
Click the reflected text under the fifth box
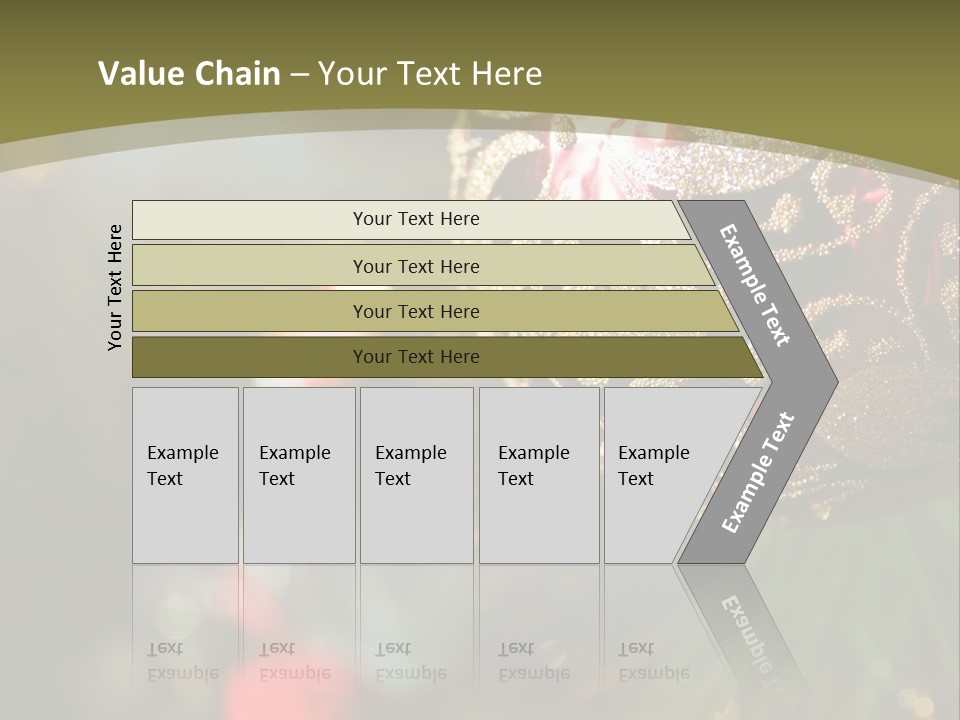point(654,661)
